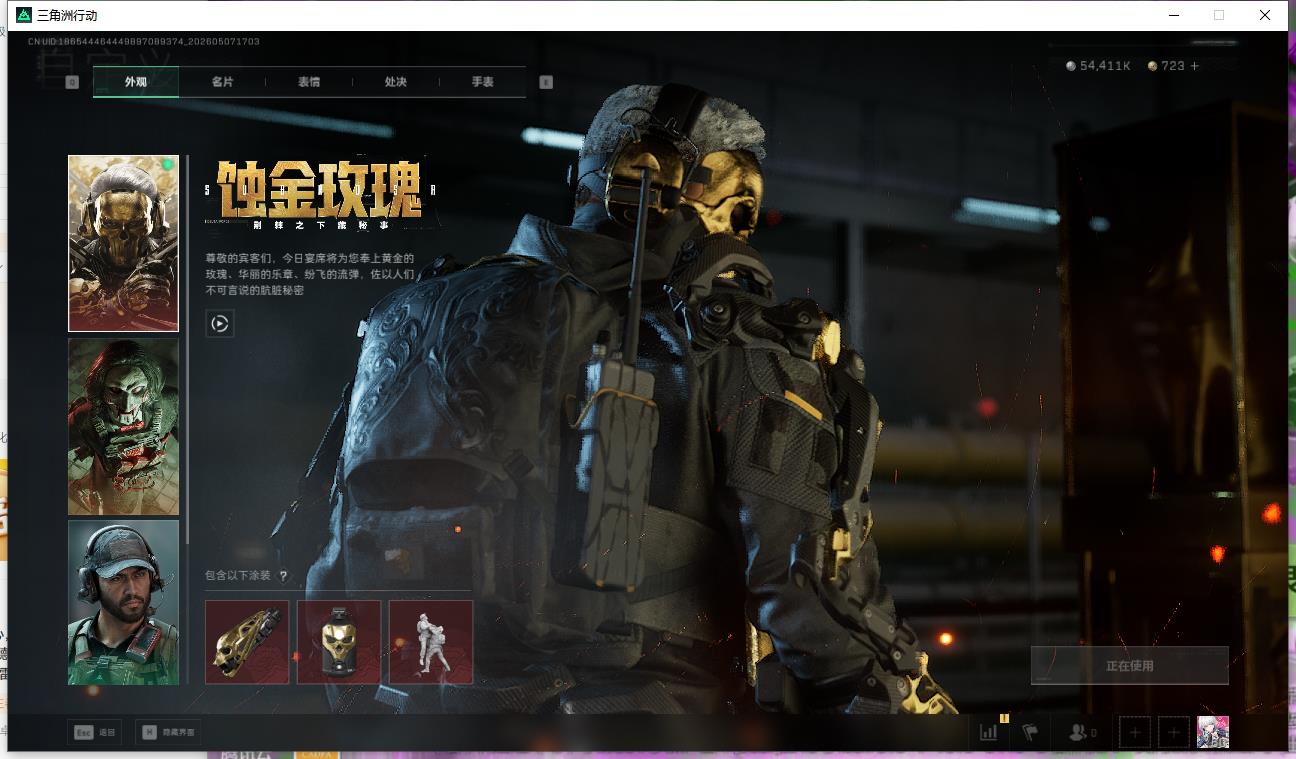The width and height of the screenshot is (1296, 759).
Task: Click the 723 gold balance
Action: click(1173, 66)
